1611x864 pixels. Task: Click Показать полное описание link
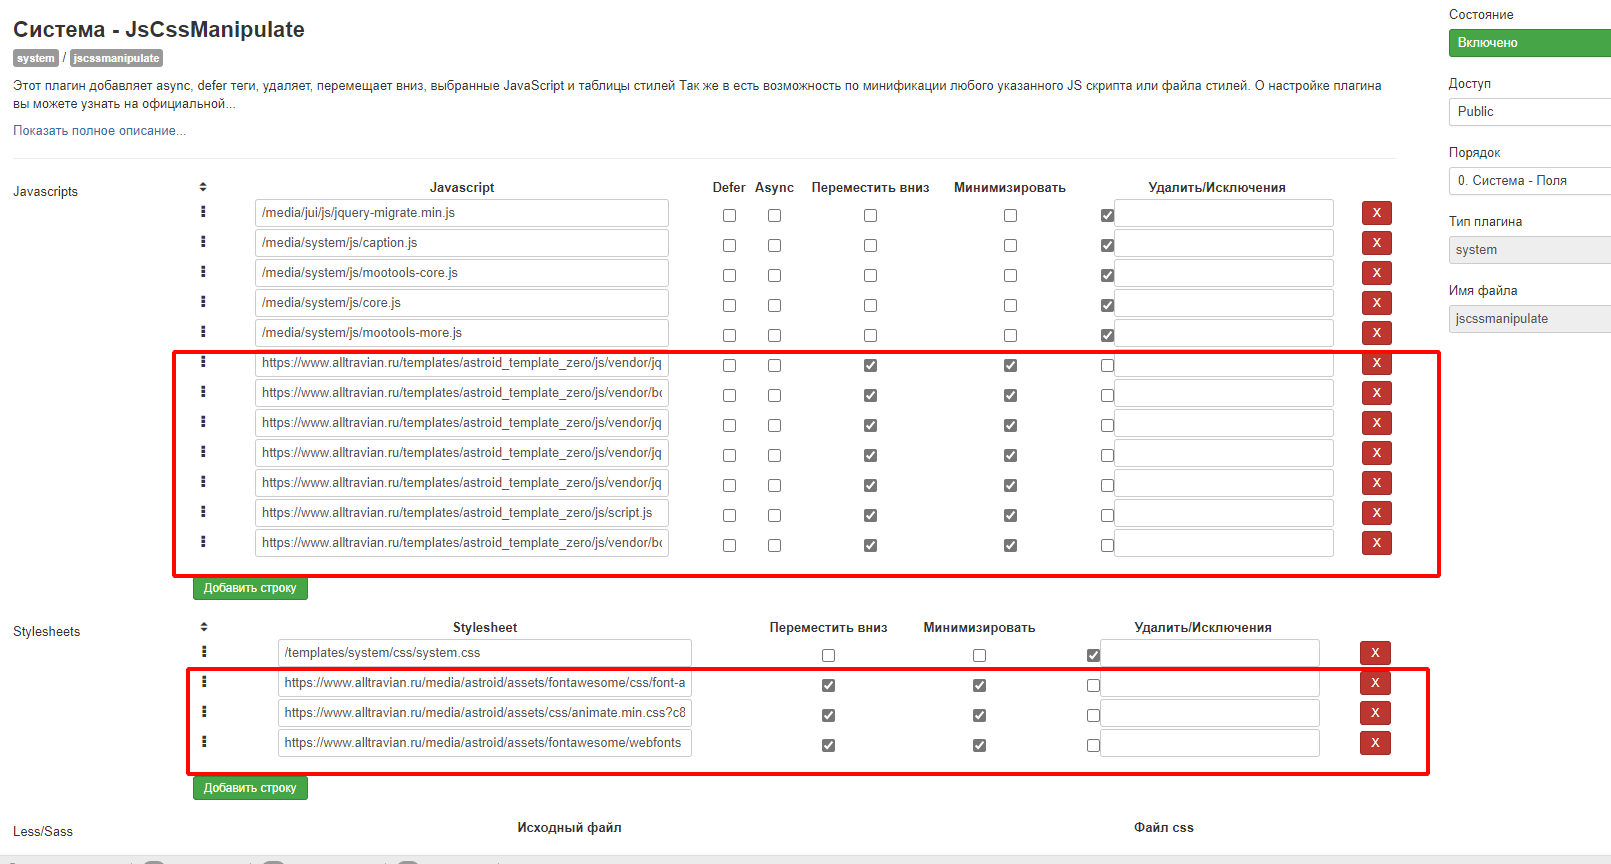pos(99,131)
